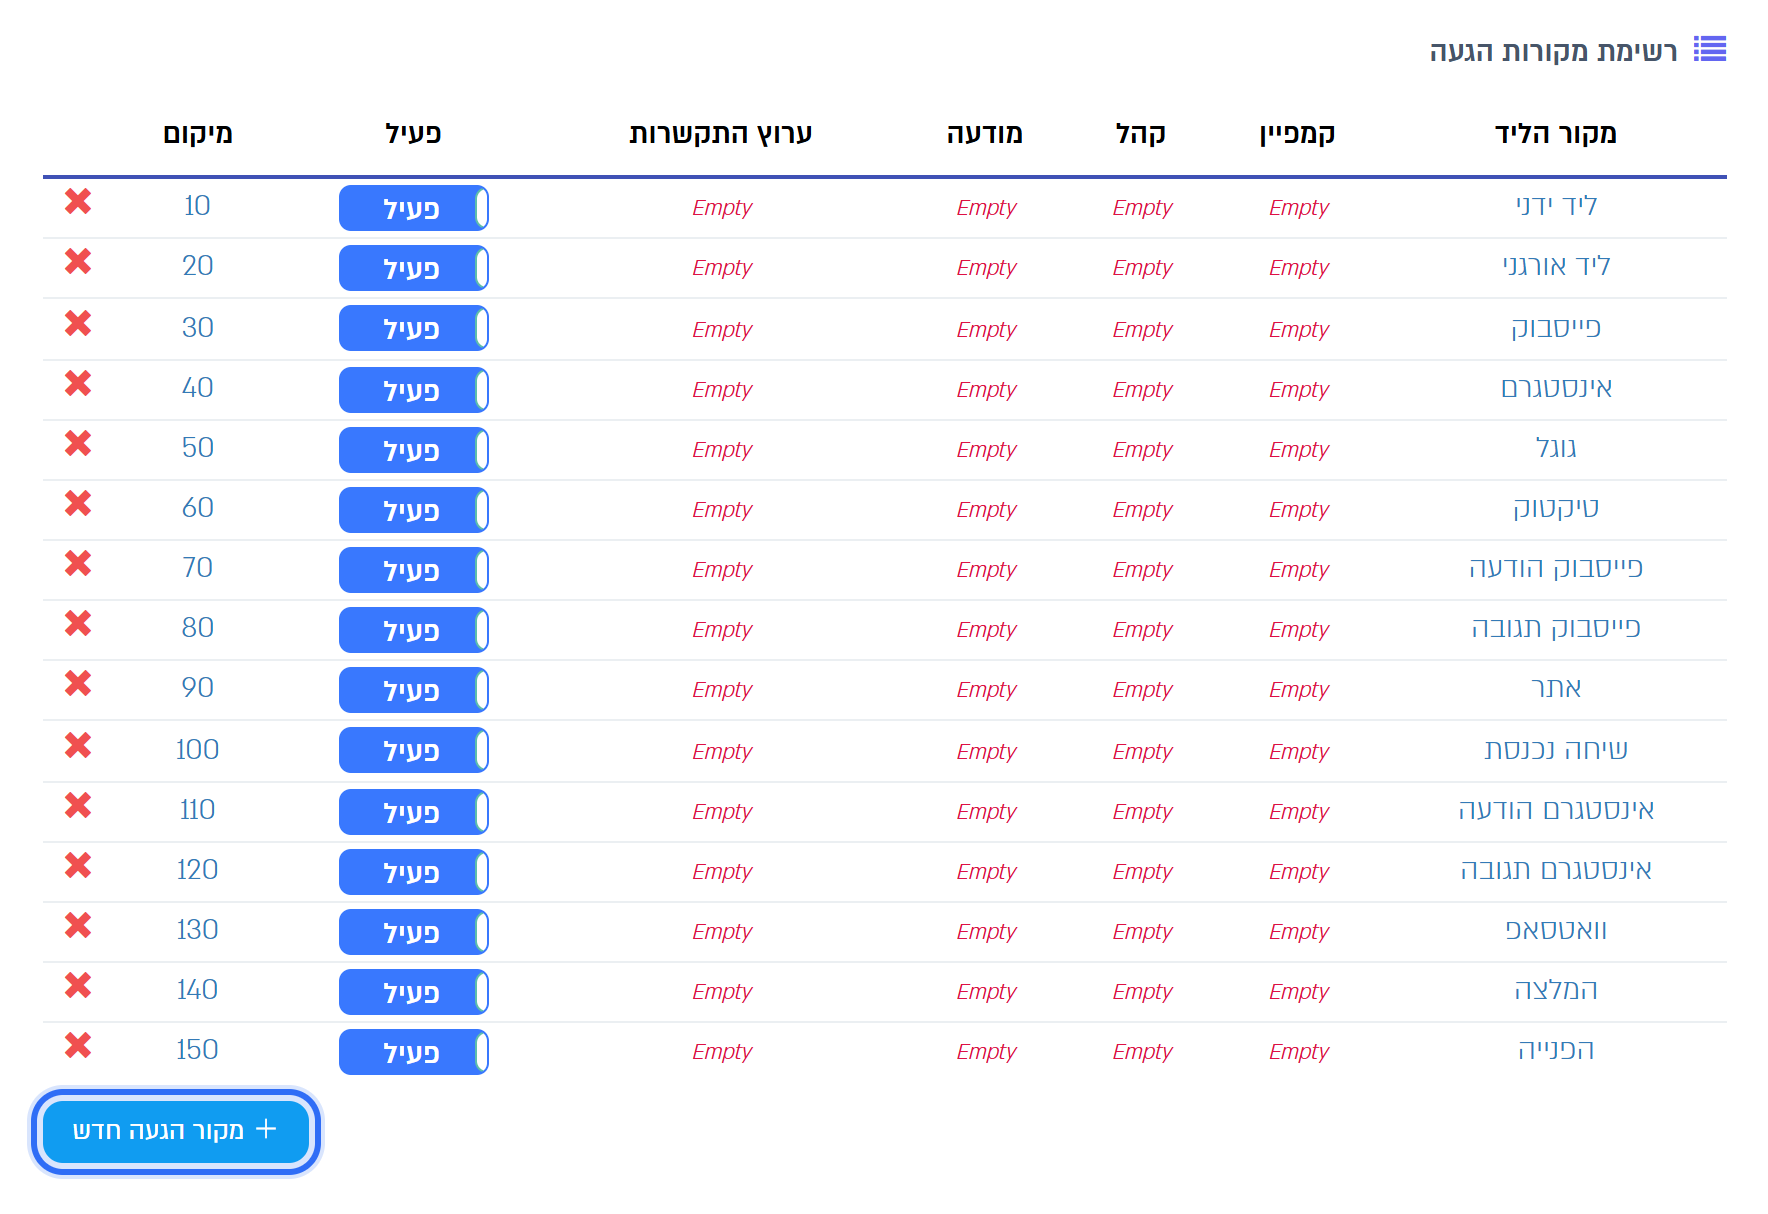Sort by the מיקום column header
The image size is (1768, 1214).
[x=198, y=133]
